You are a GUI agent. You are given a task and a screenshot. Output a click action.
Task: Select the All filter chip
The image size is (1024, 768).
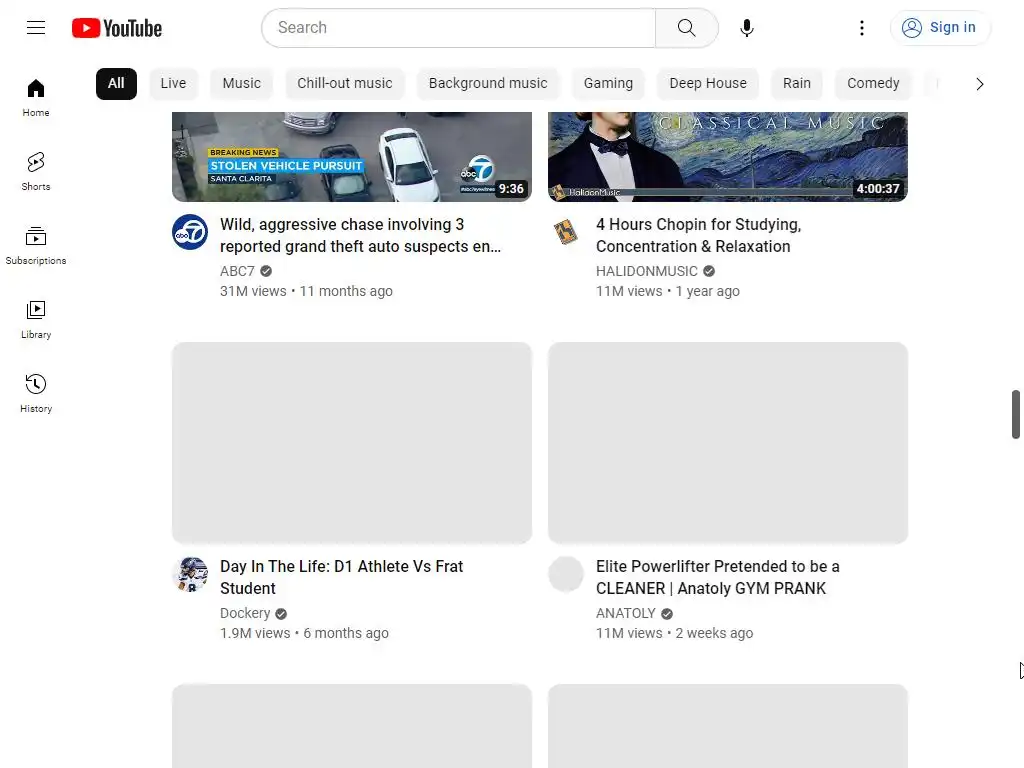point(116,84)
